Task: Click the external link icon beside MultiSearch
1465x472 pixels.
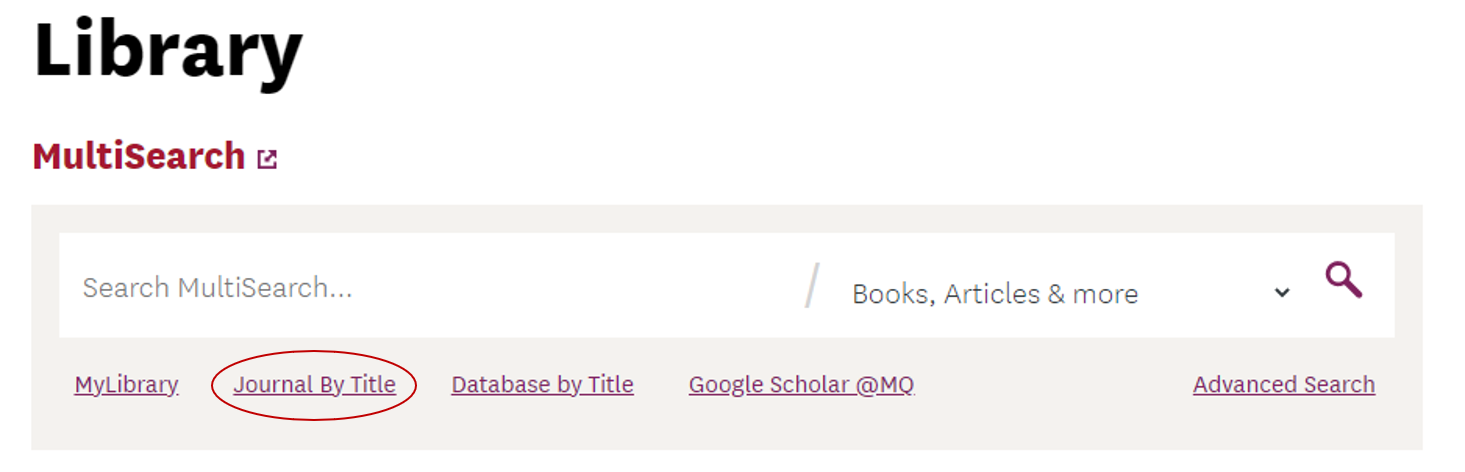Action: click(x=267, y=159)
